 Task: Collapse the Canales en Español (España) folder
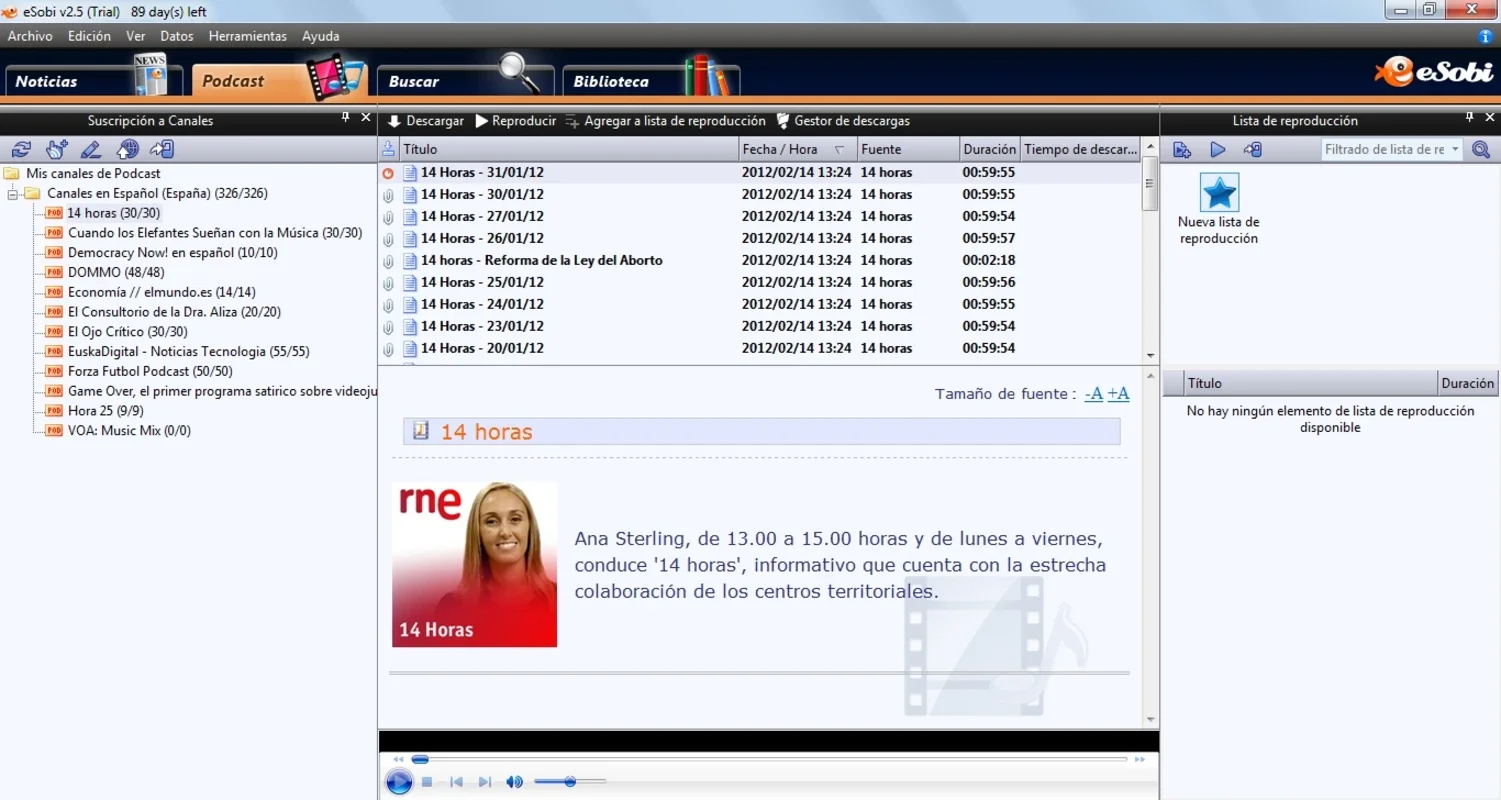(x=13, y=193)
